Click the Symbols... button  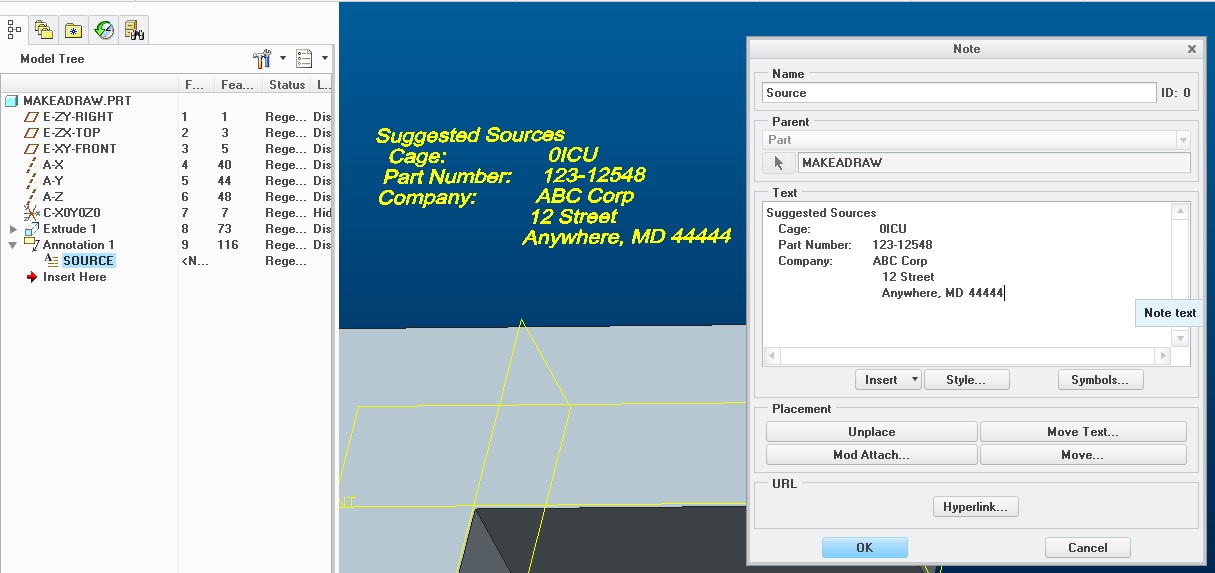coord(1100,380)
